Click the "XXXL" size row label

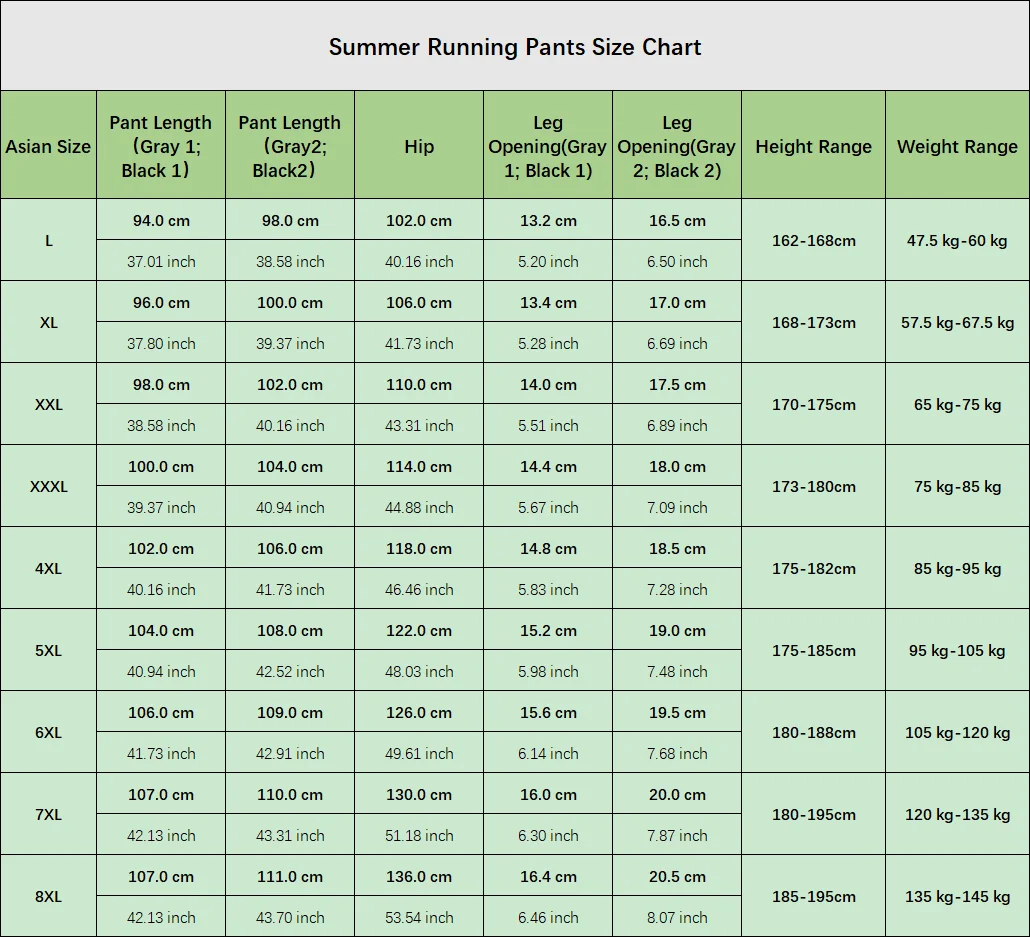point(49,487)
